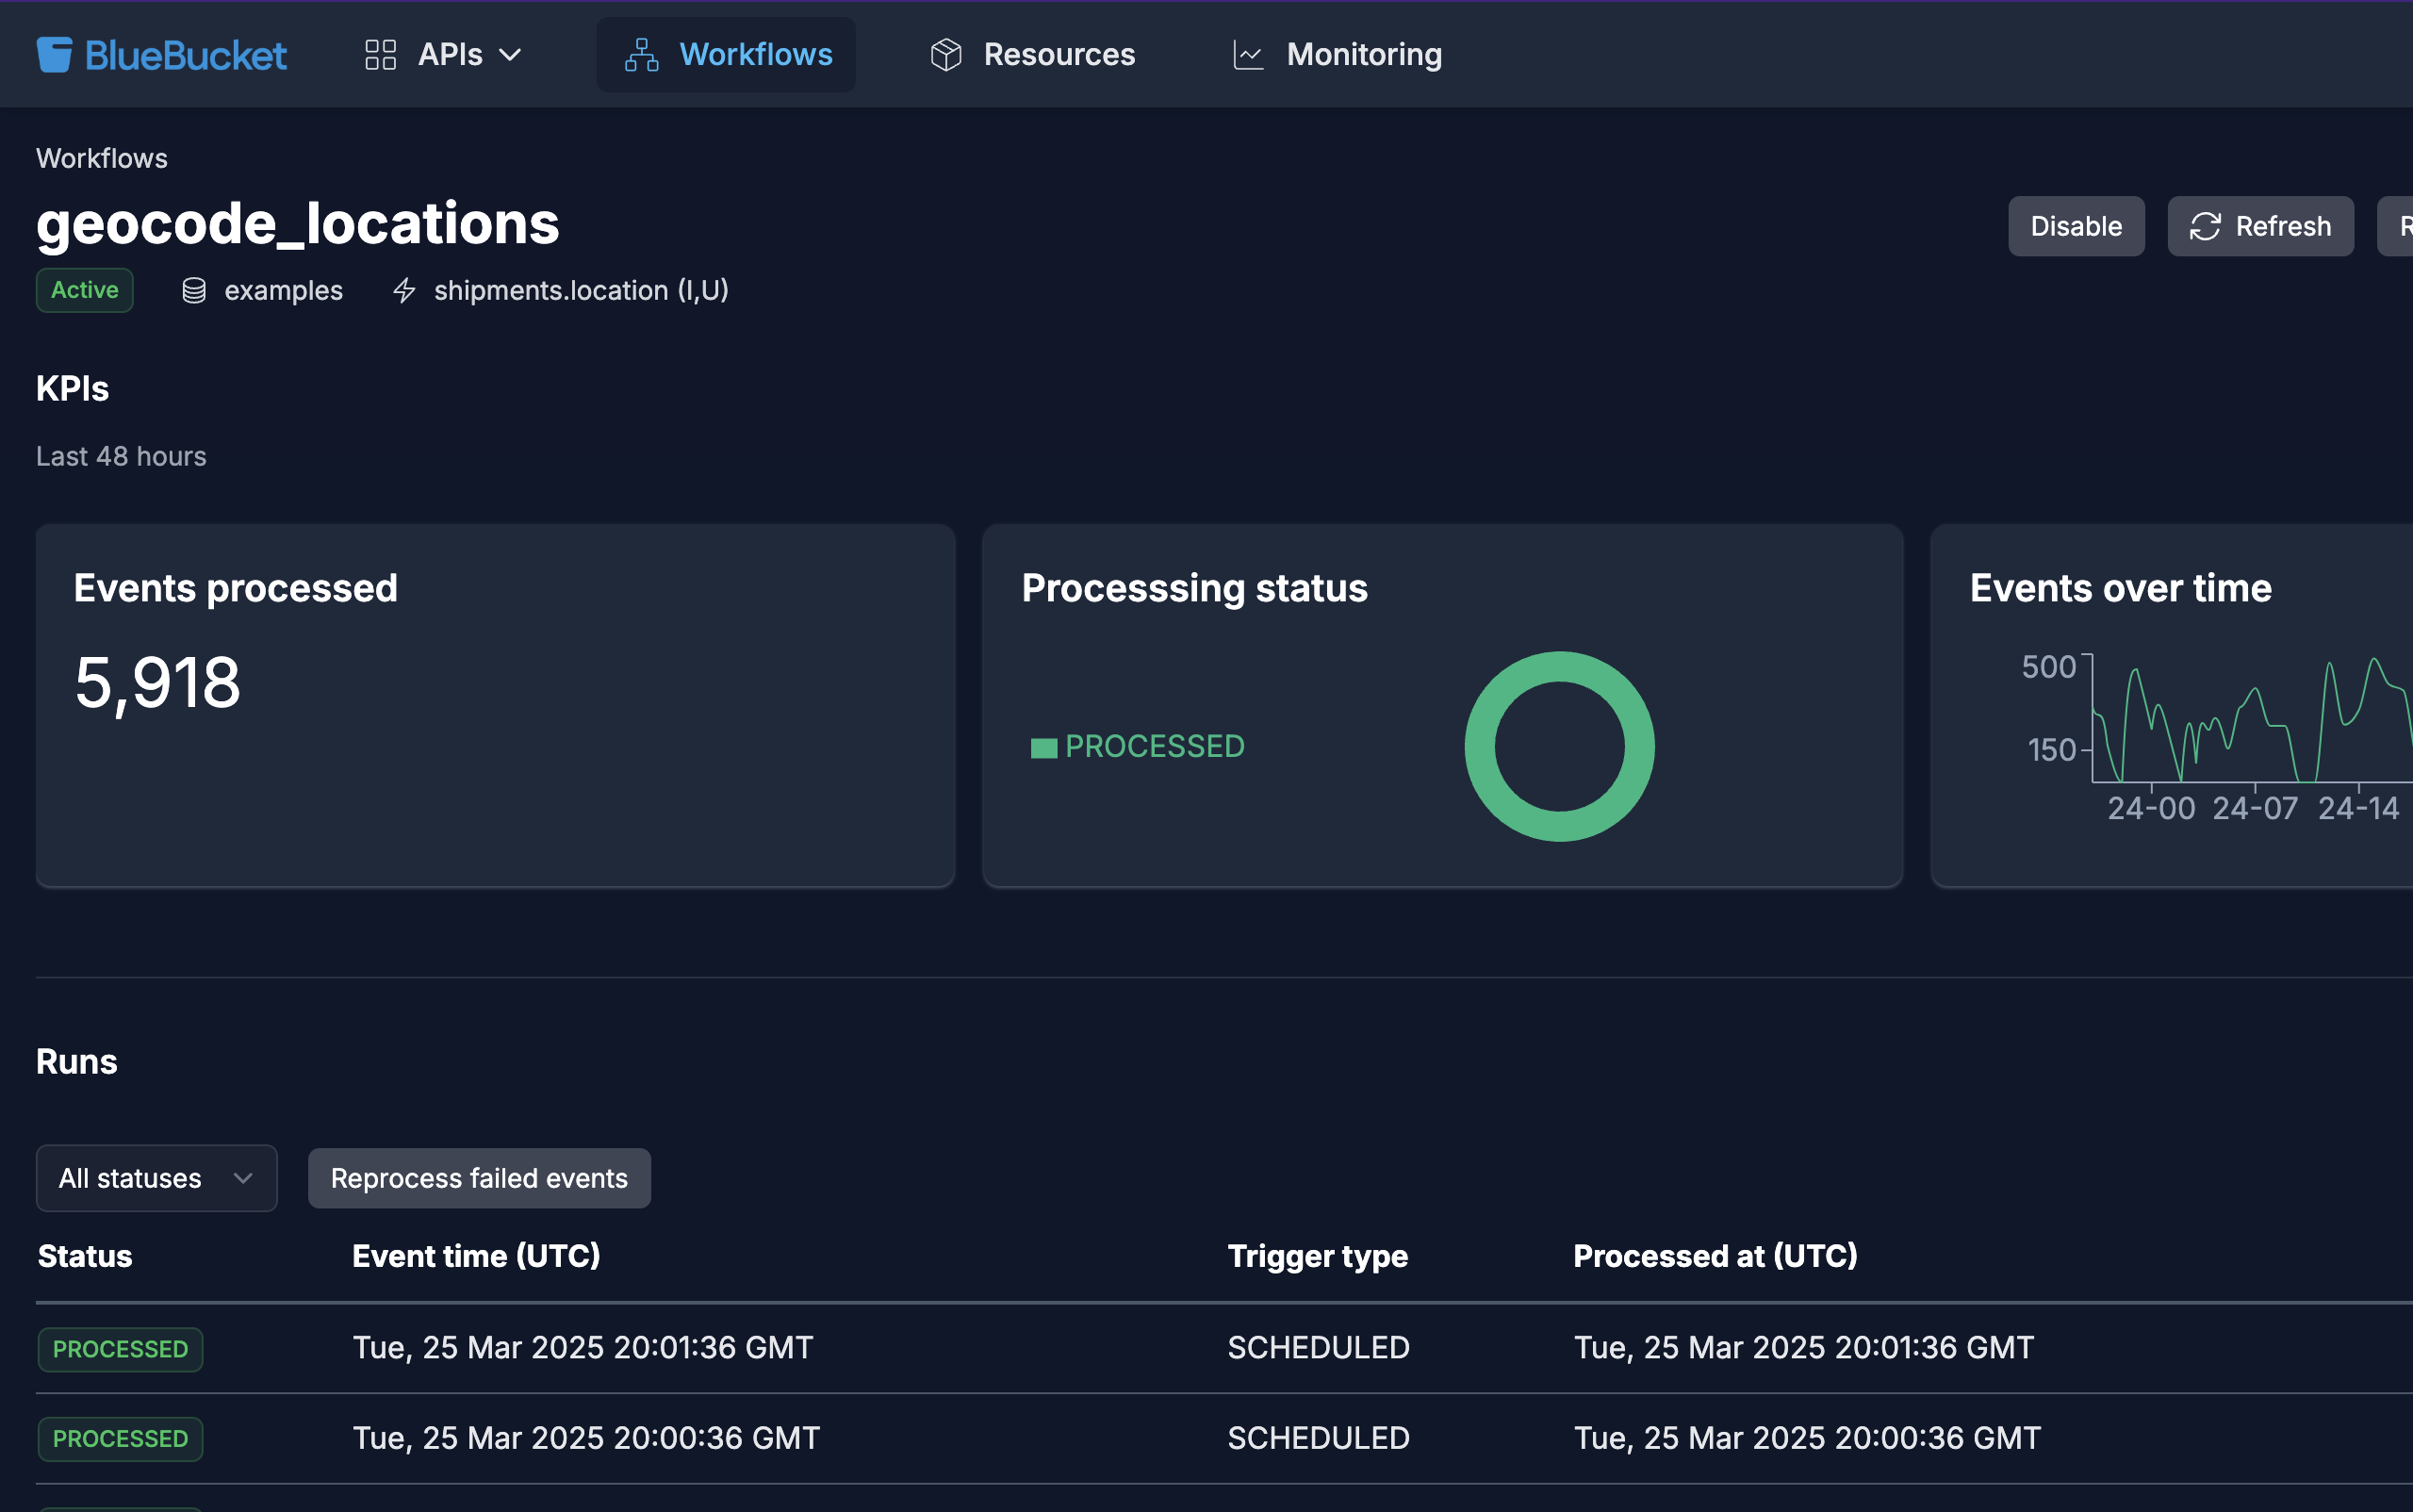Click the package icon next to Resources
This screenshot has width=2413, height=1512.
945,54
